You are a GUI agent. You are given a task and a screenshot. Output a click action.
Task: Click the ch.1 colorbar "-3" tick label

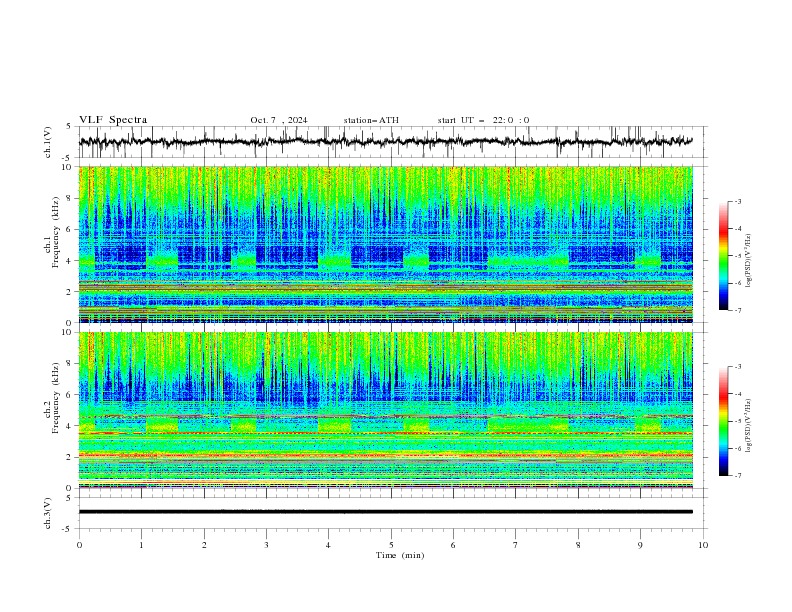737,201
